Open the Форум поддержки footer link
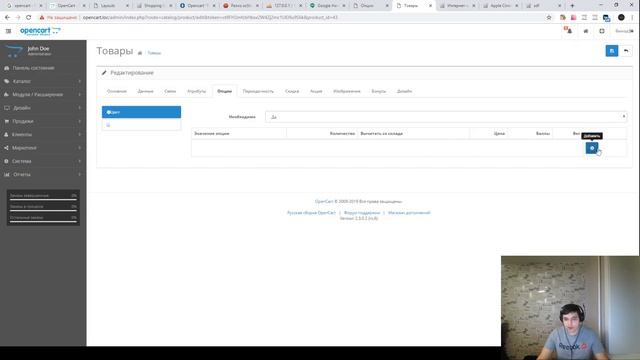The width and height of the screenshot is (640, 360). (x=362, y=213)
